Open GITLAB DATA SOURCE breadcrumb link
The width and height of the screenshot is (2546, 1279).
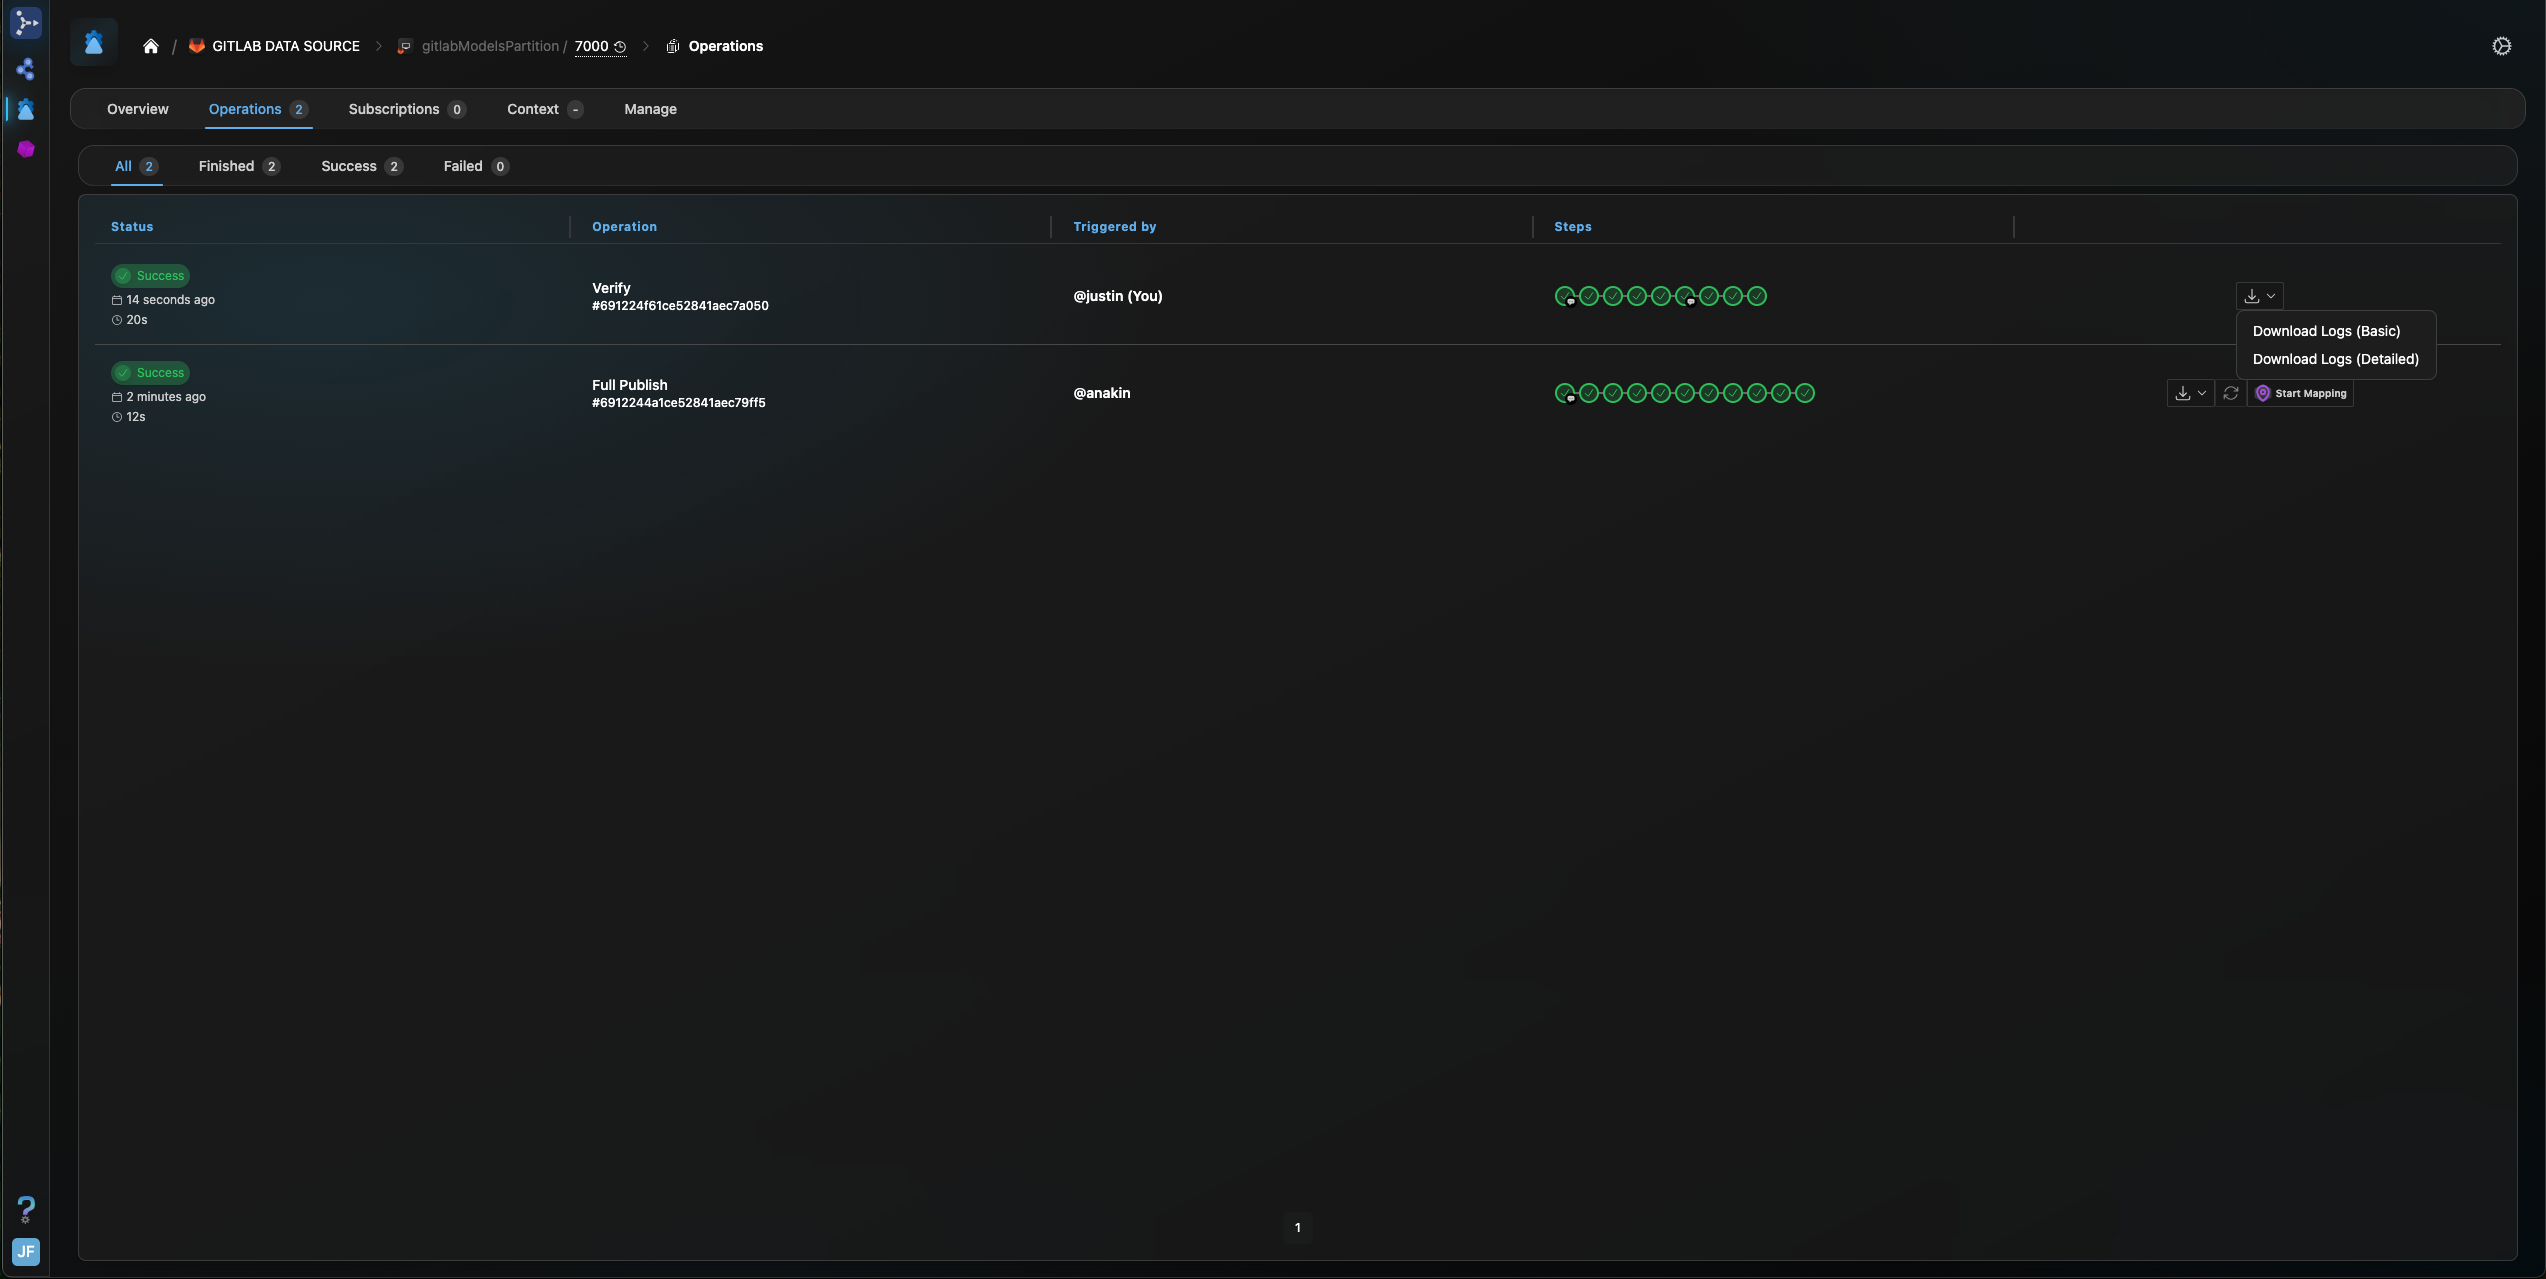[x=285, y=46]
